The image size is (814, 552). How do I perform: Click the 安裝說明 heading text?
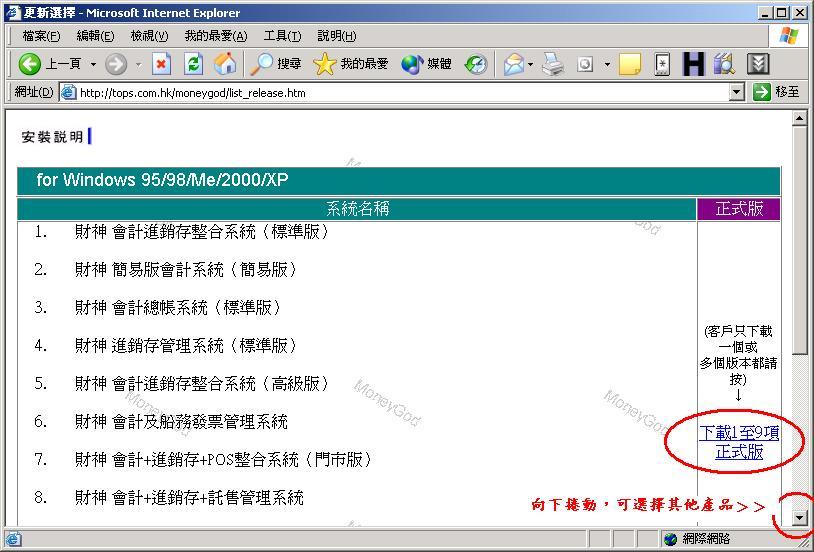pos(52,137)
